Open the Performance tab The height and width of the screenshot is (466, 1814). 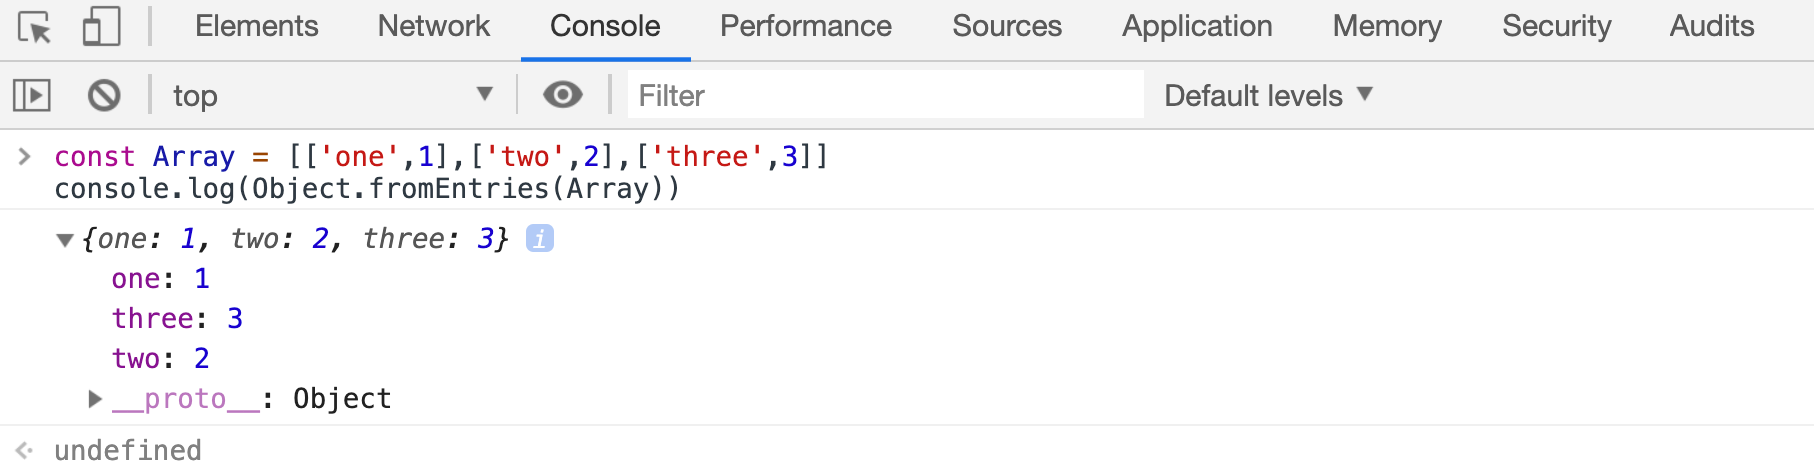pyautogui.click(x=806, y=26)
